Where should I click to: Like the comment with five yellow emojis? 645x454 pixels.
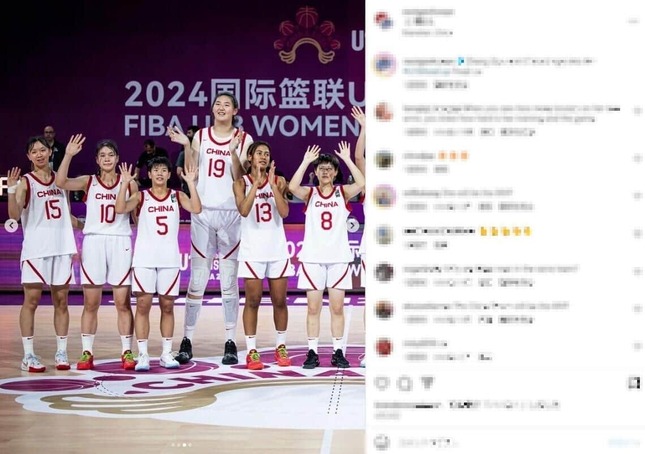click(637, 234)
